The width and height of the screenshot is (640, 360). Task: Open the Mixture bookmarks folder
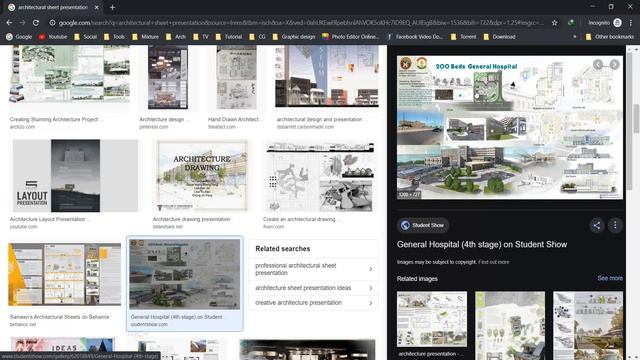(145, 37)
